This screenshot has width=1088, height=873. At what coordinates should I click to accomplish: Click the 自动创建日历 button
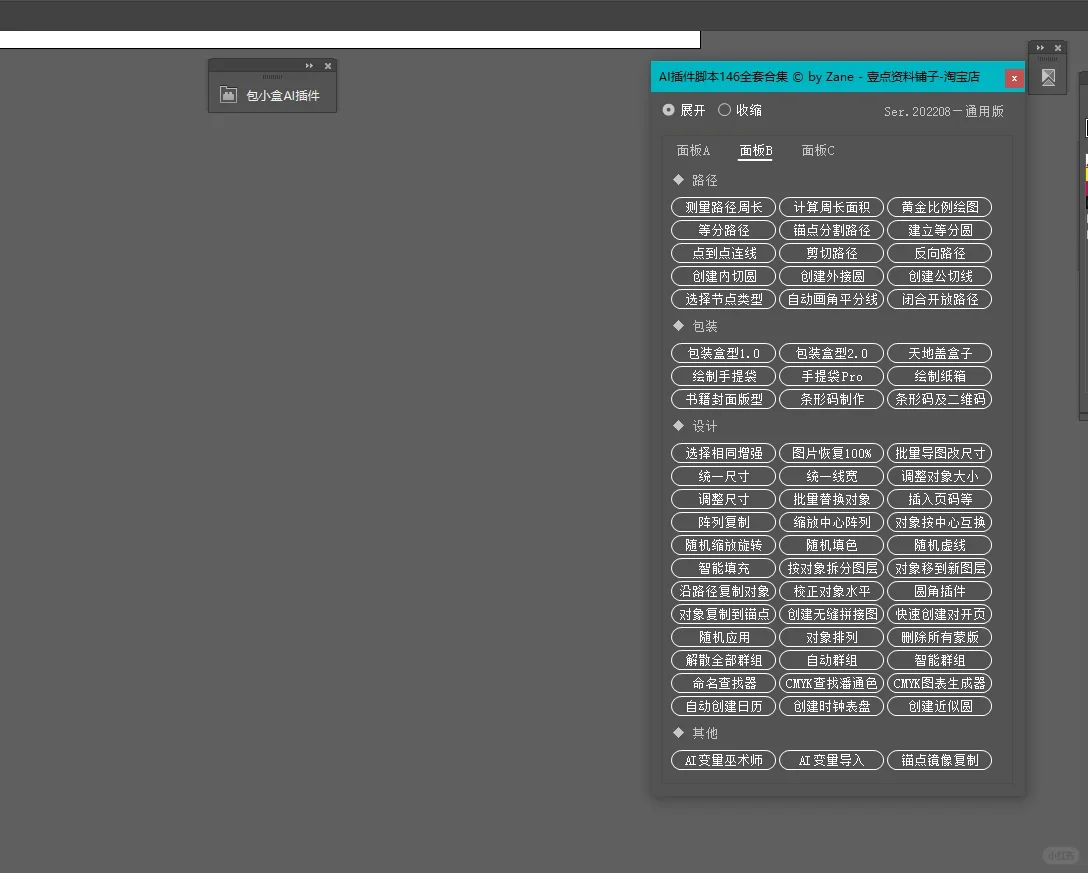pyautogui.click(x=724, y=704)
